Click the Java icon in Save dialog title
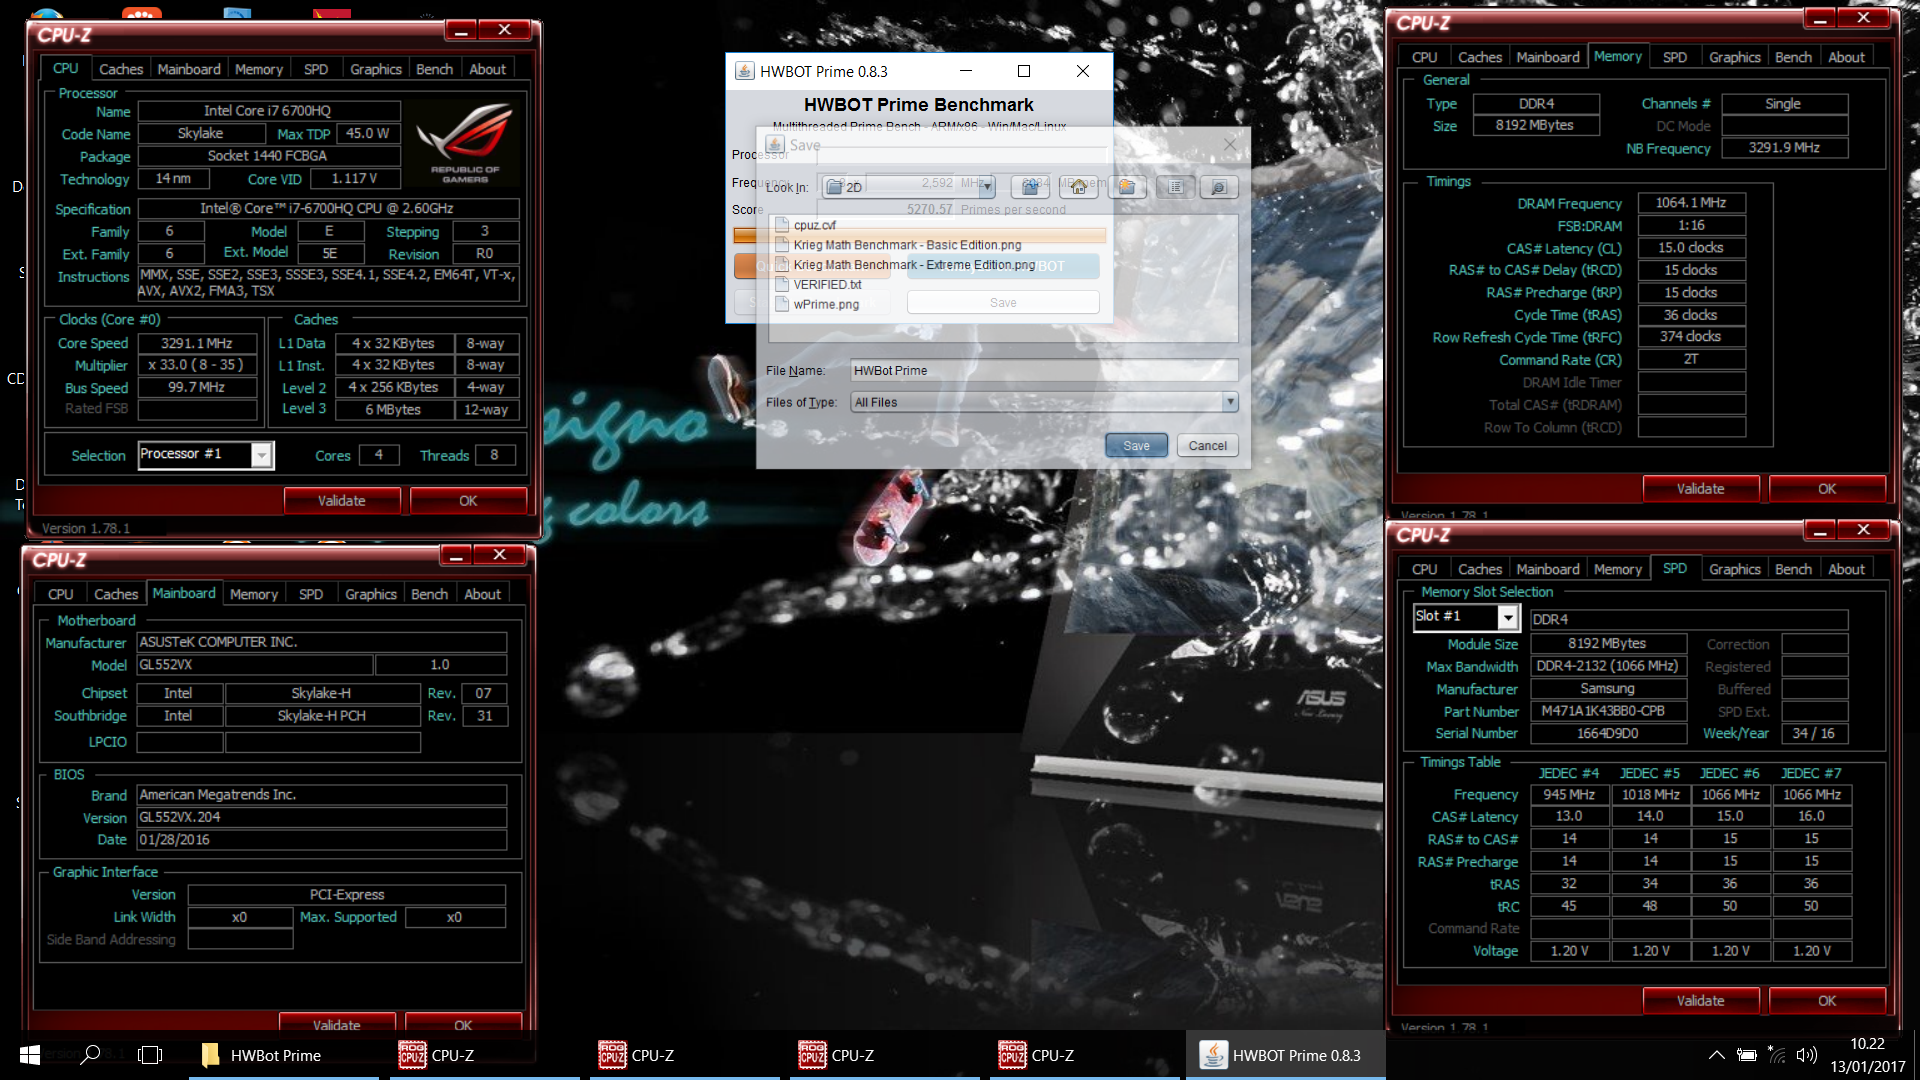Screen dimensions: 1920x1080 point(775,145)
